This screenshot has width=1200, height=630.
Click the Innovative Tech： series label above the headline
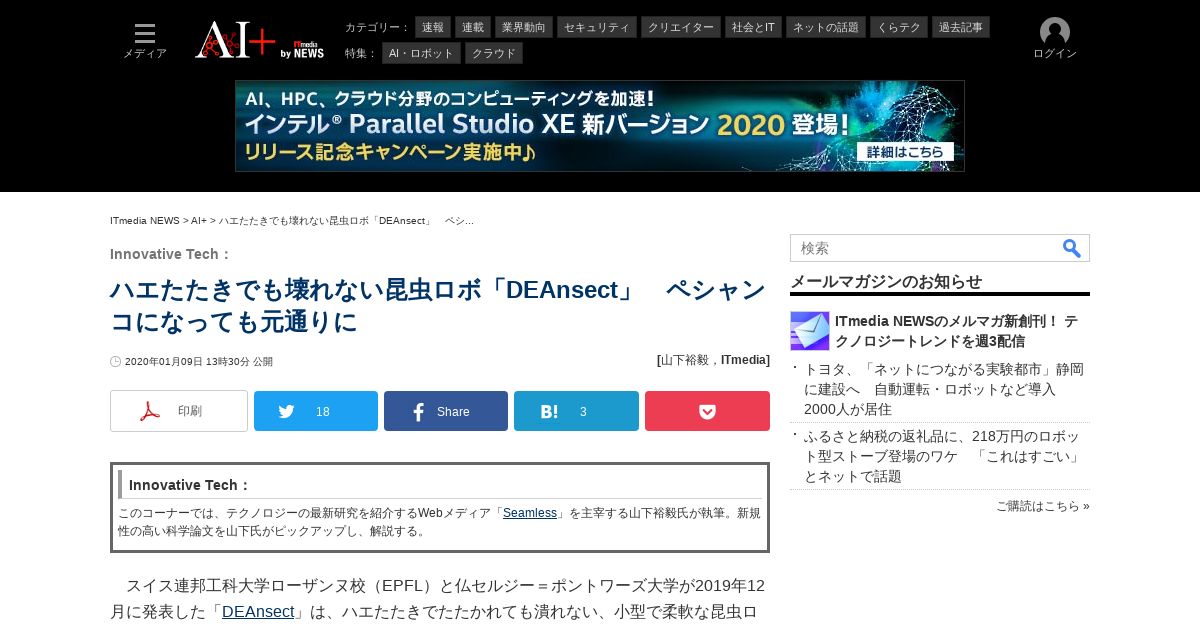[170, 254]
